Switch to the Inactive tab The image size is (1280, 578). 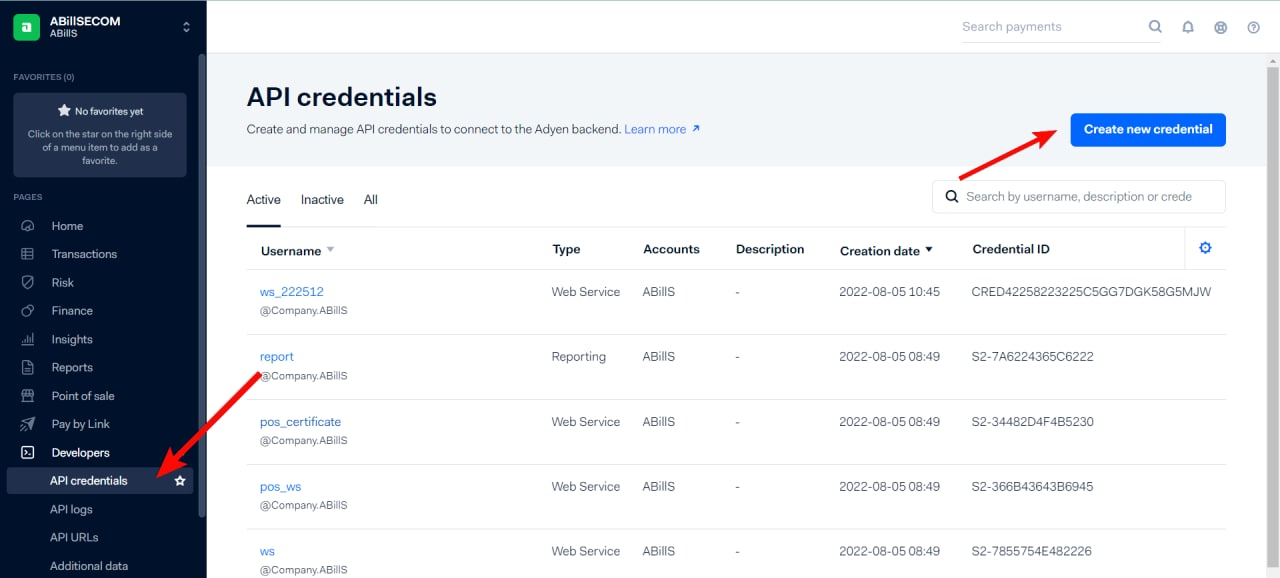(x=322, y=200)
